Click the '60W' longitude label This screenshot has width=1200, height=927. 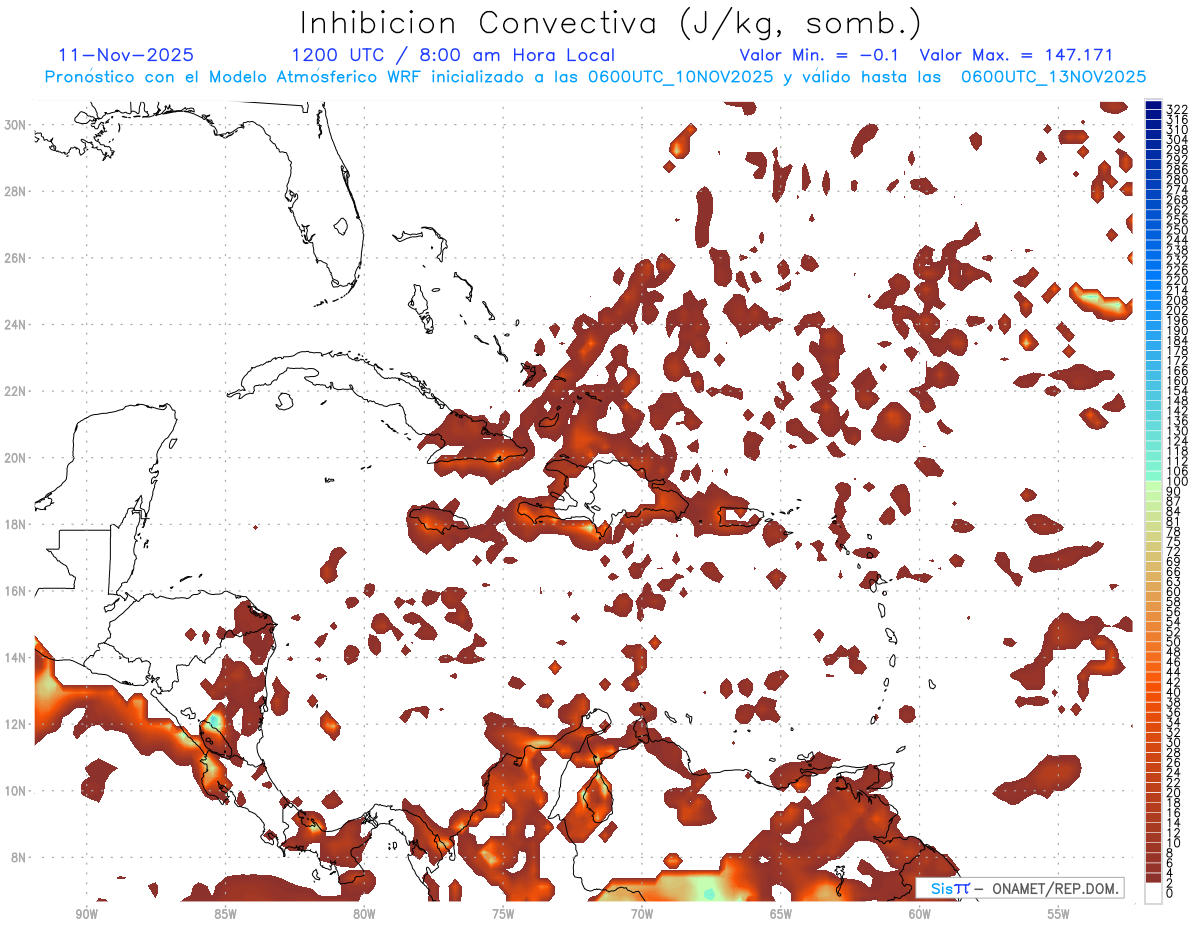pyautogui.click(x=920, y=914)
